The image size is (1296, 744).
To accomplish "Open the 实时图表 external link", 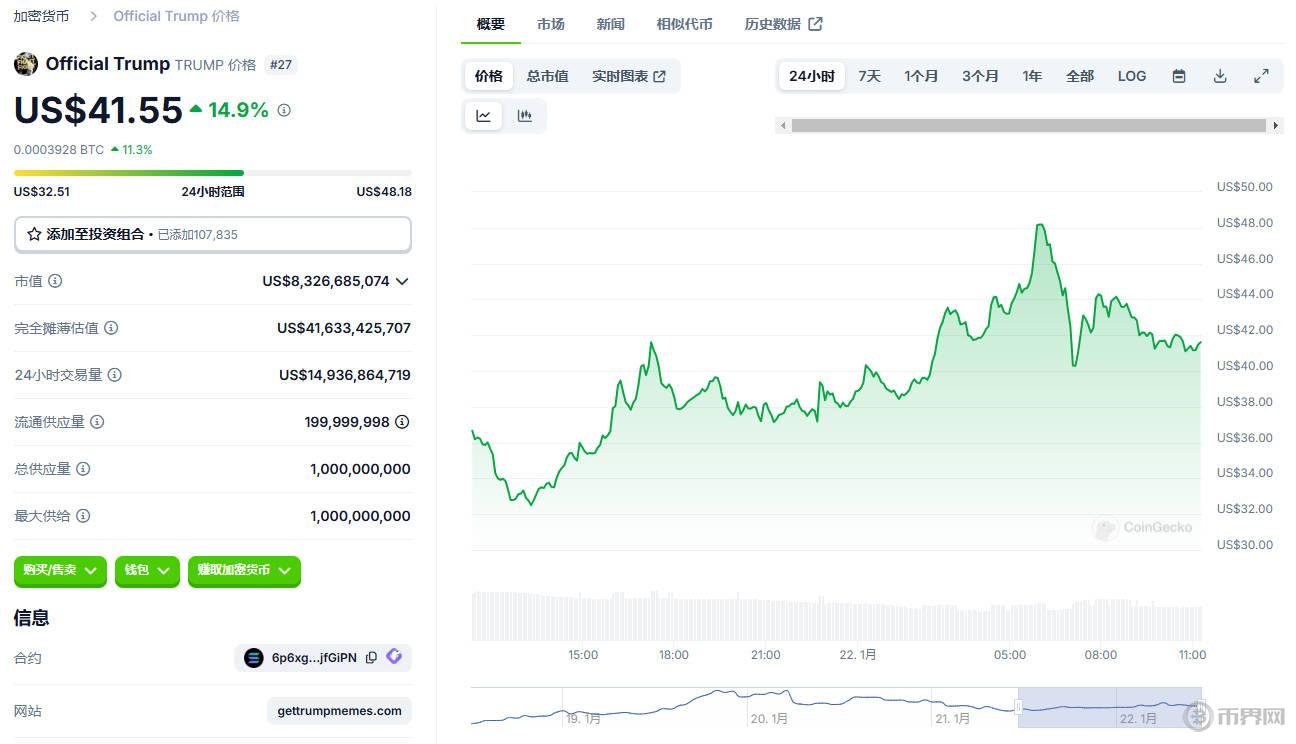I will 629,76.
